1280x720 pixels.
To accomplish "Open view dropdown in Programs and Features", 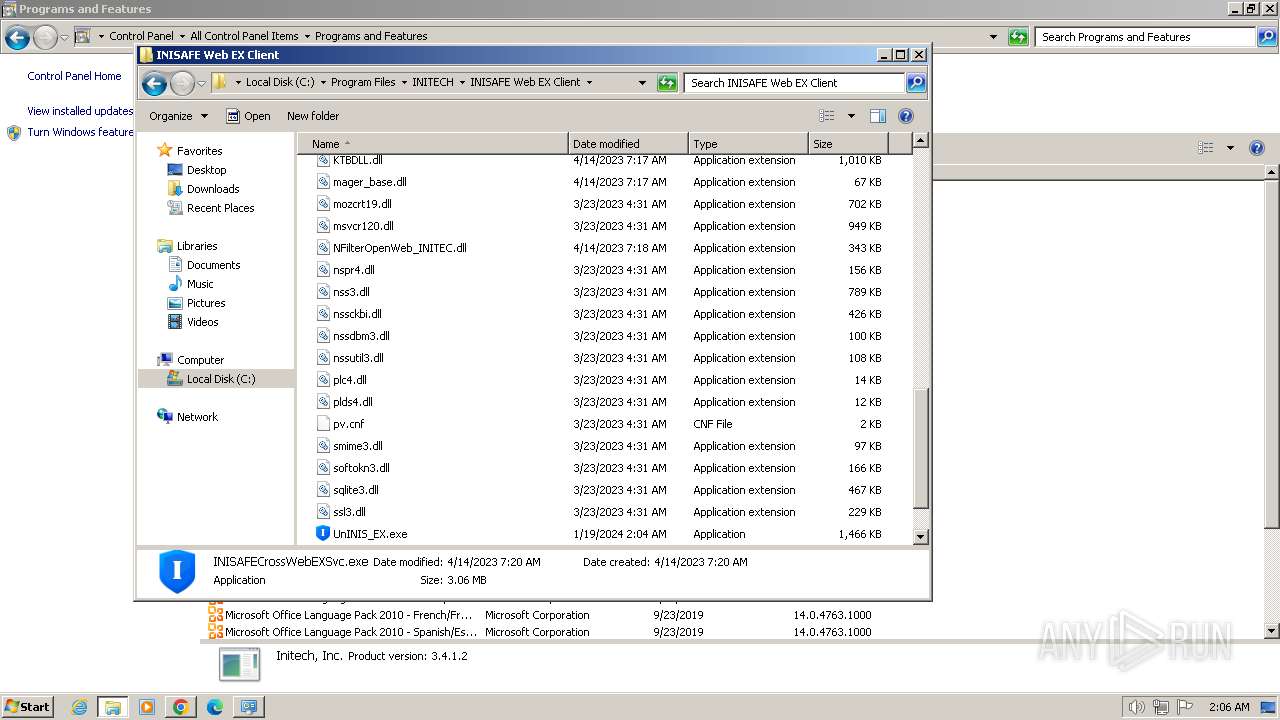I will coord(1230,148).
